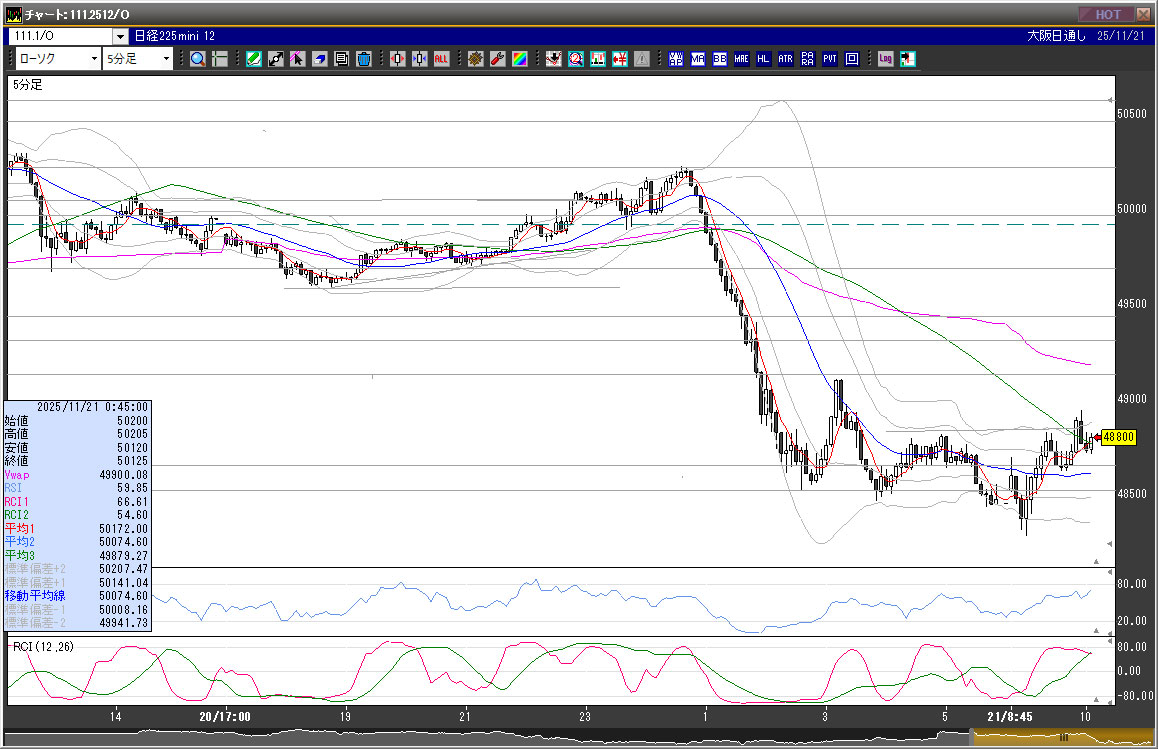Click the magnifying glass zoom tool

tap(198, 59)
